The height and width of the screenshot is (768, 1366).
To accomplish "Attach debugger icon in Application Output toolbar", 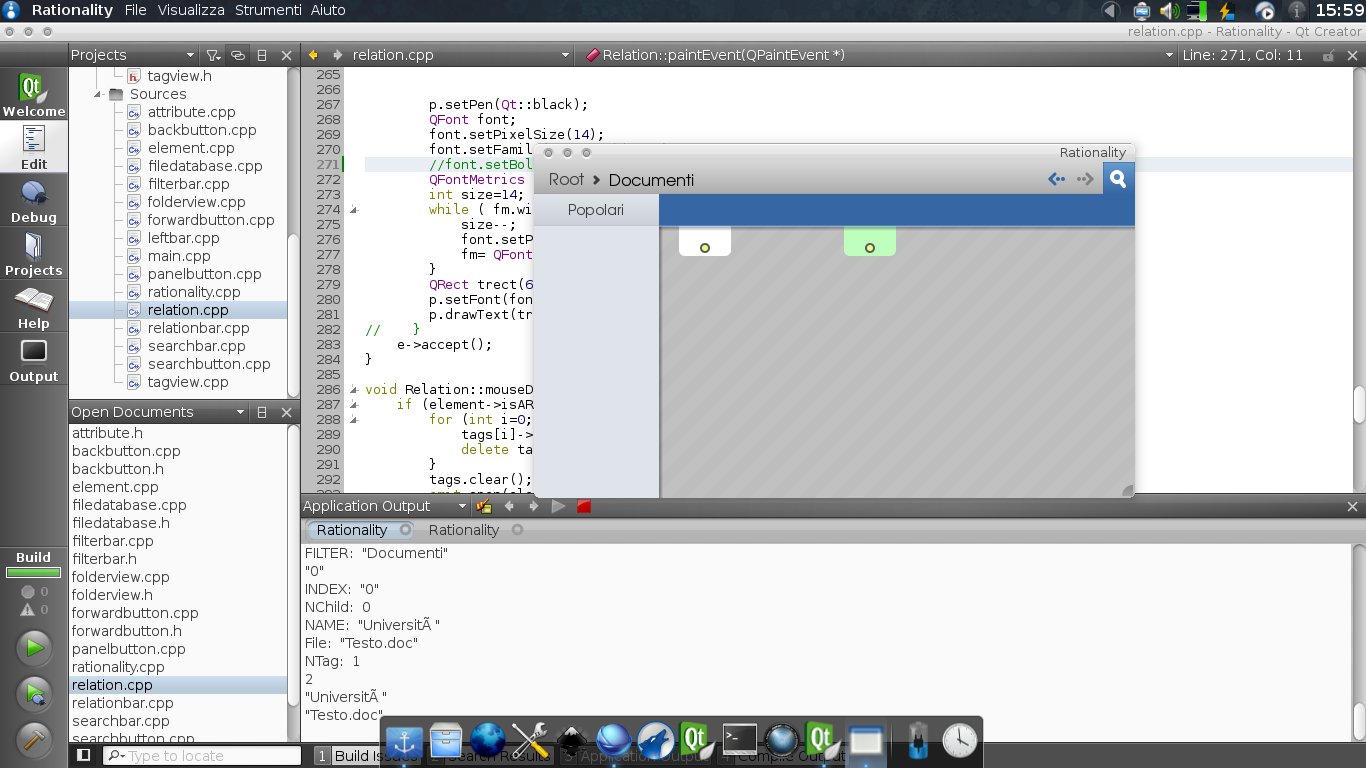I will pyautogui.click(x=484, y=506).
